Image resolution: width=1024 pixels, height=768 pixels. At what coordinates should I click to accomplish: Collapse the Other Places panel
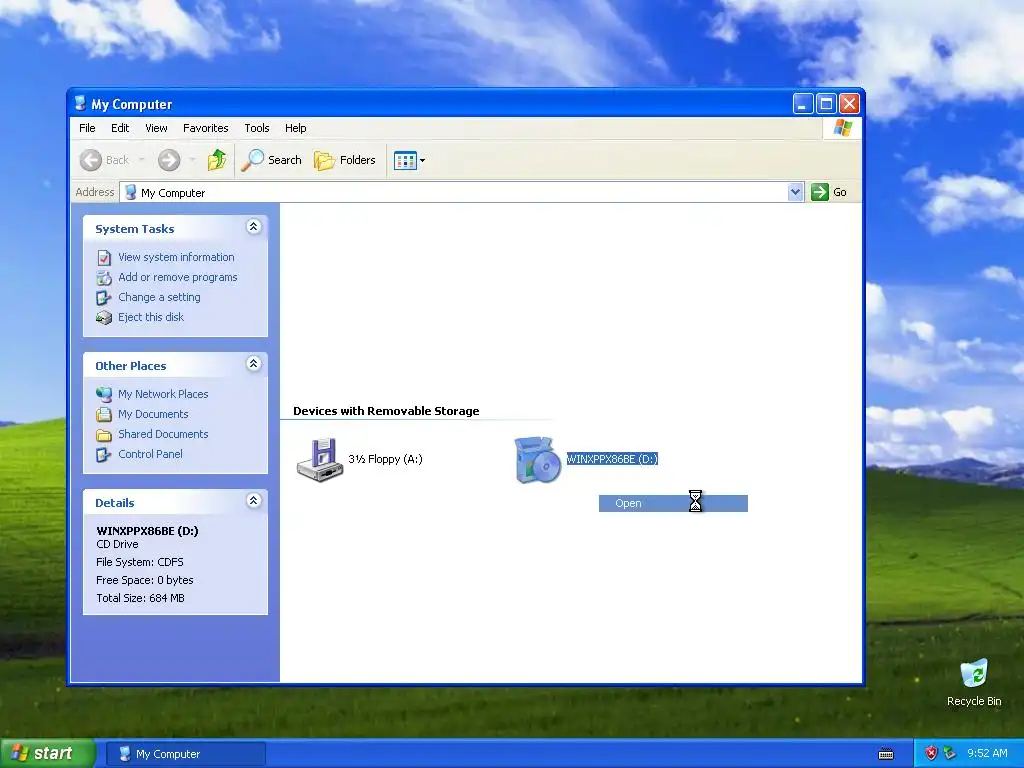click(253, 364)
